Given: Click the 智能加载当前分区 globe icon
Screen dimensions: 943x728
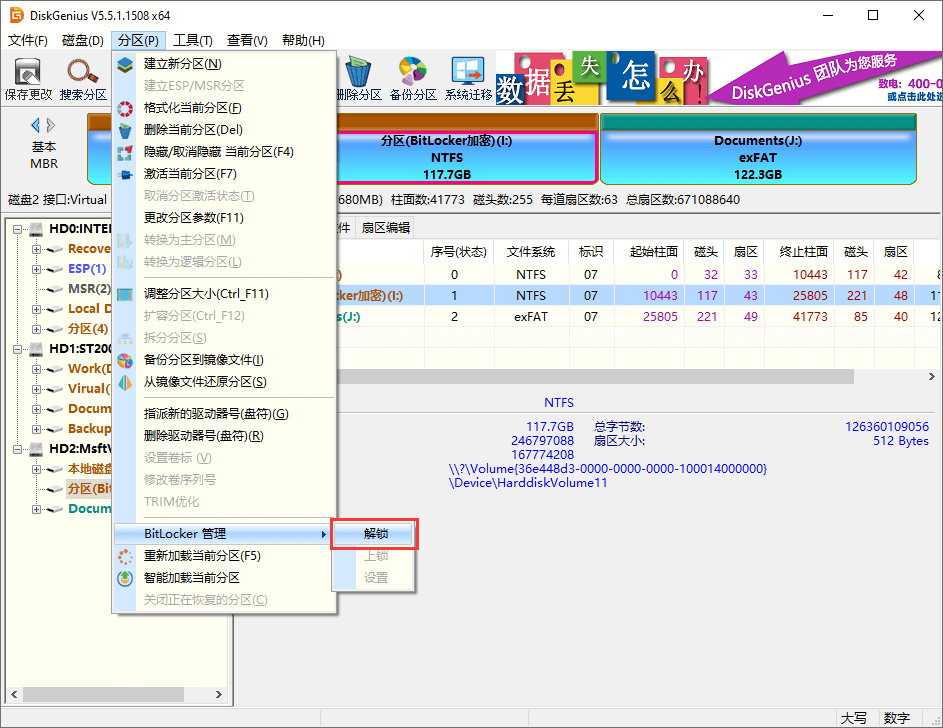Looking at the screenshot, I should 124,577.
